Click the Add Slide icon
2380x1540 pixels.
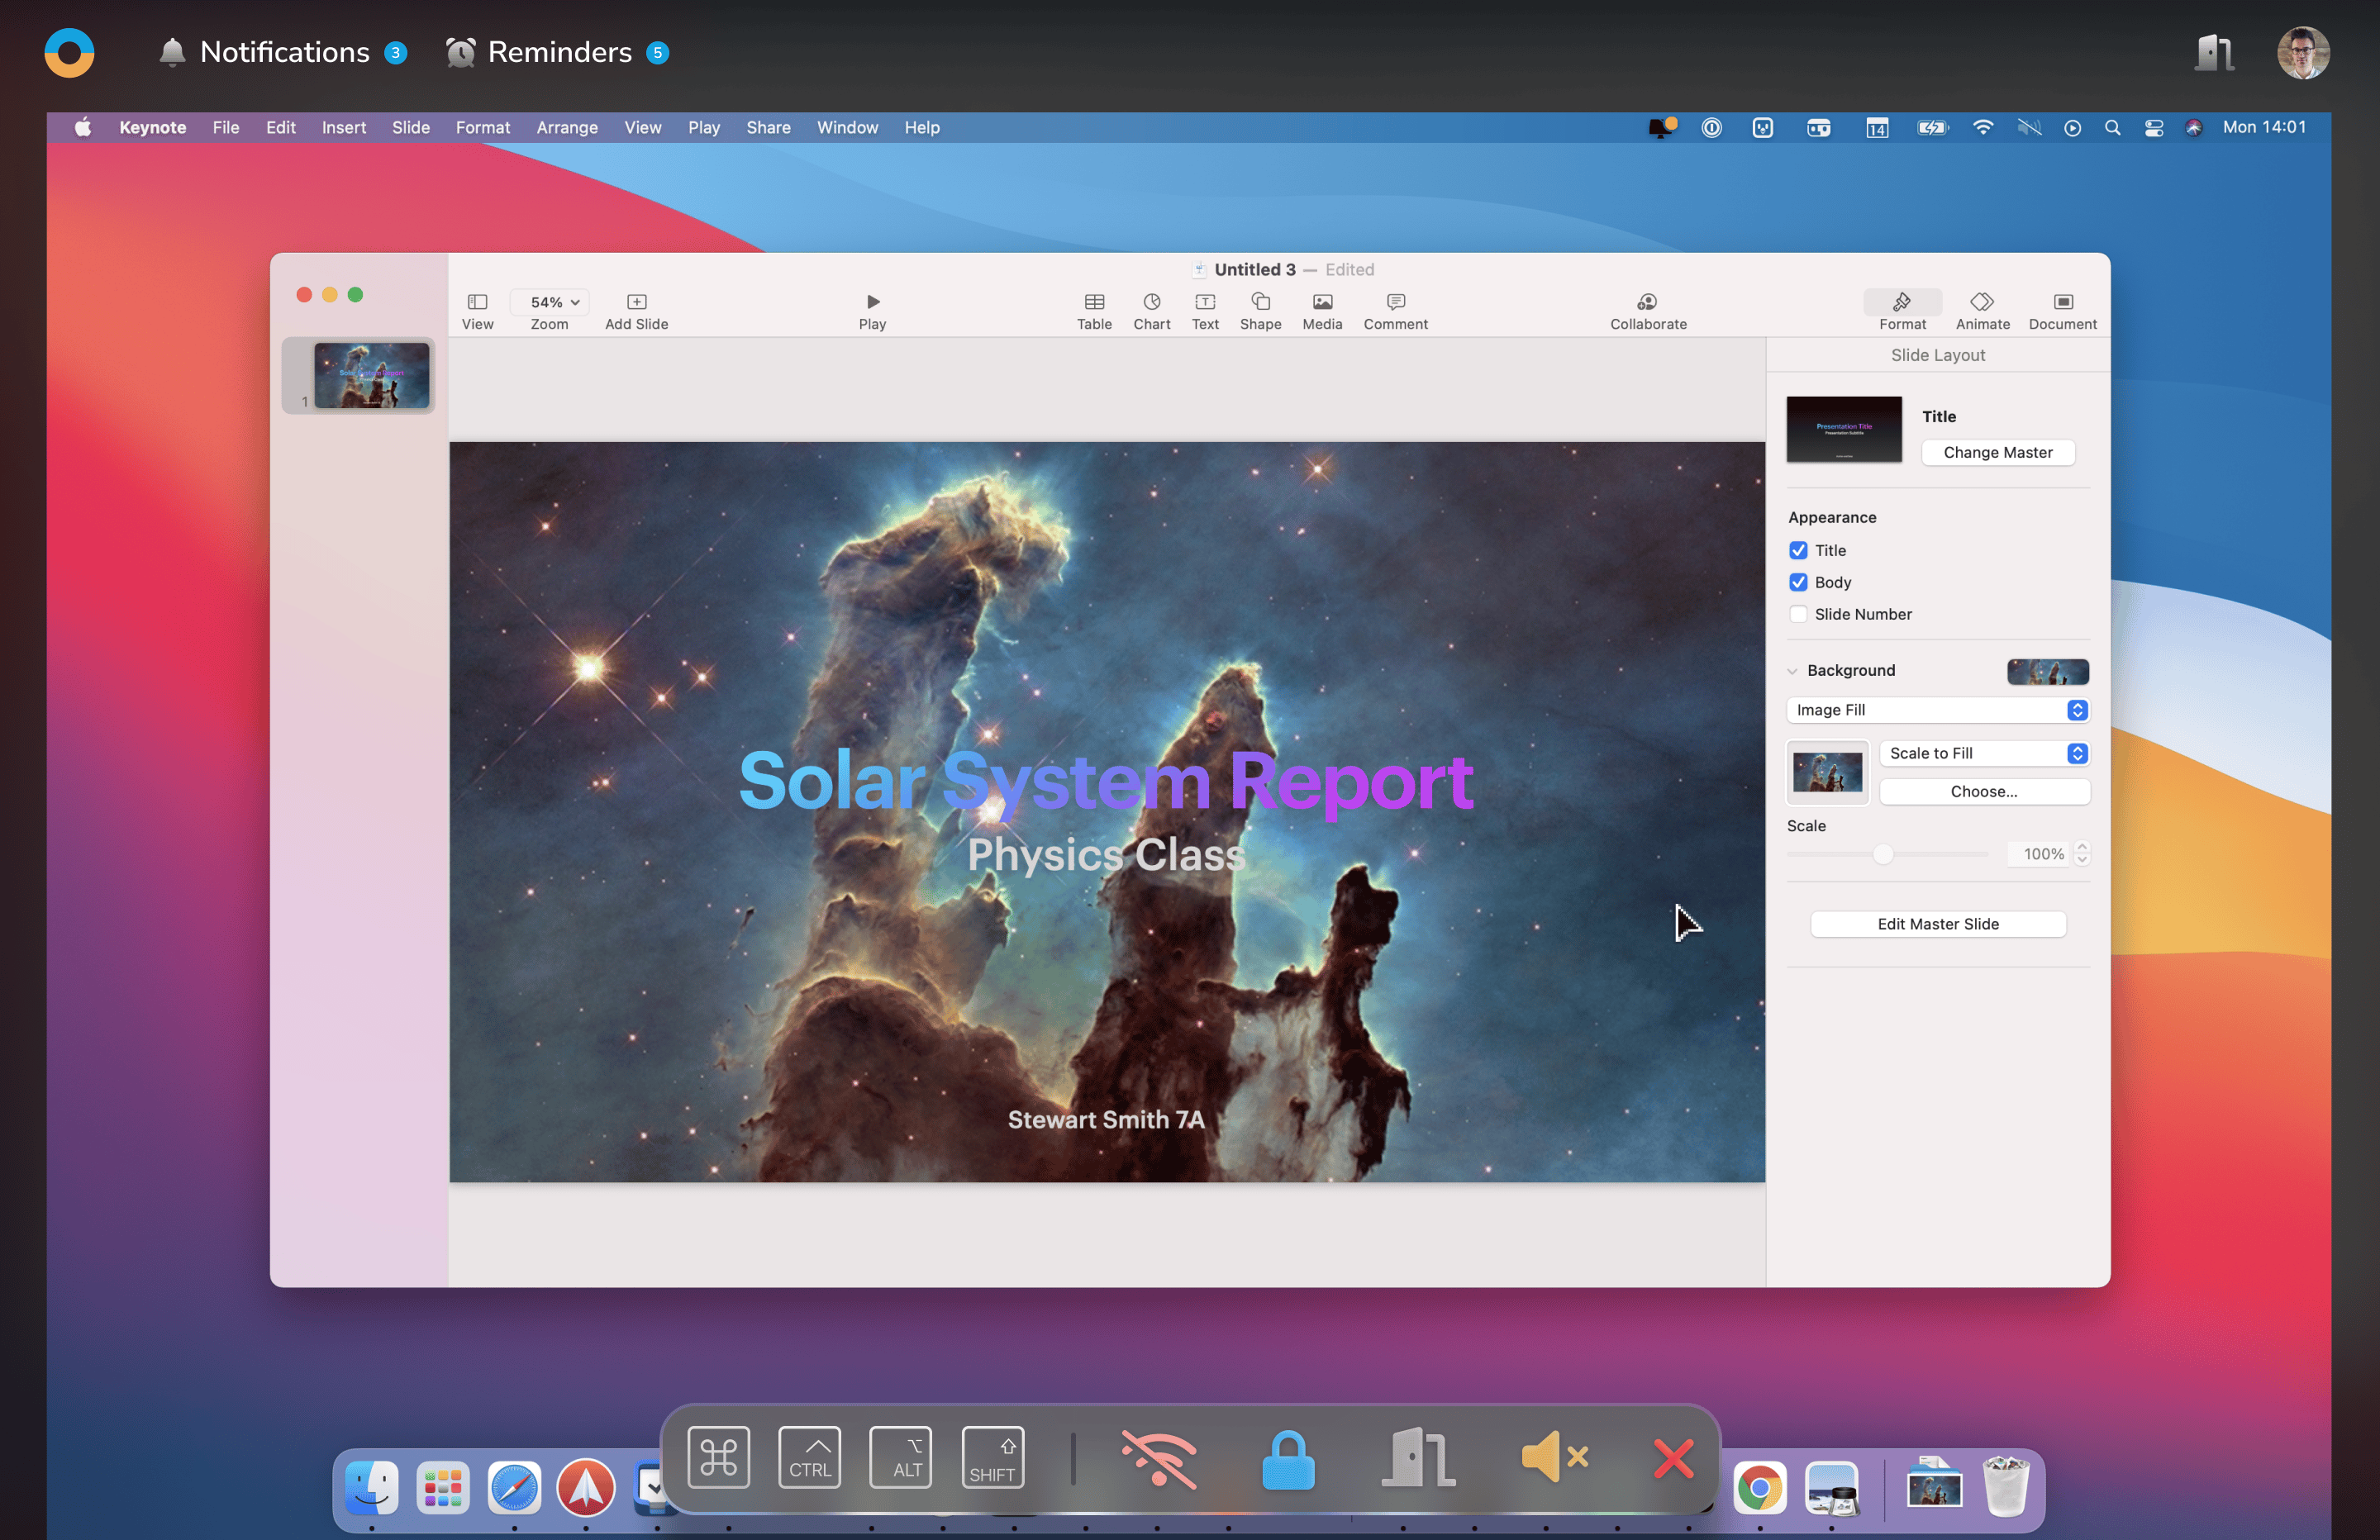pyautogui.click(x=636, y=302)
